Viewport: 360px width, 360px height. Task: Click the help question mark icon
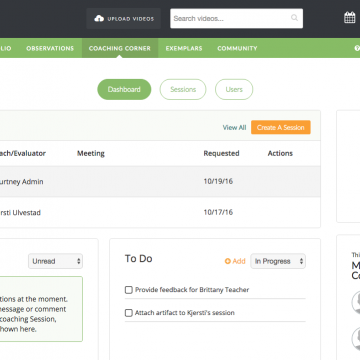click(x=357, y=48)
